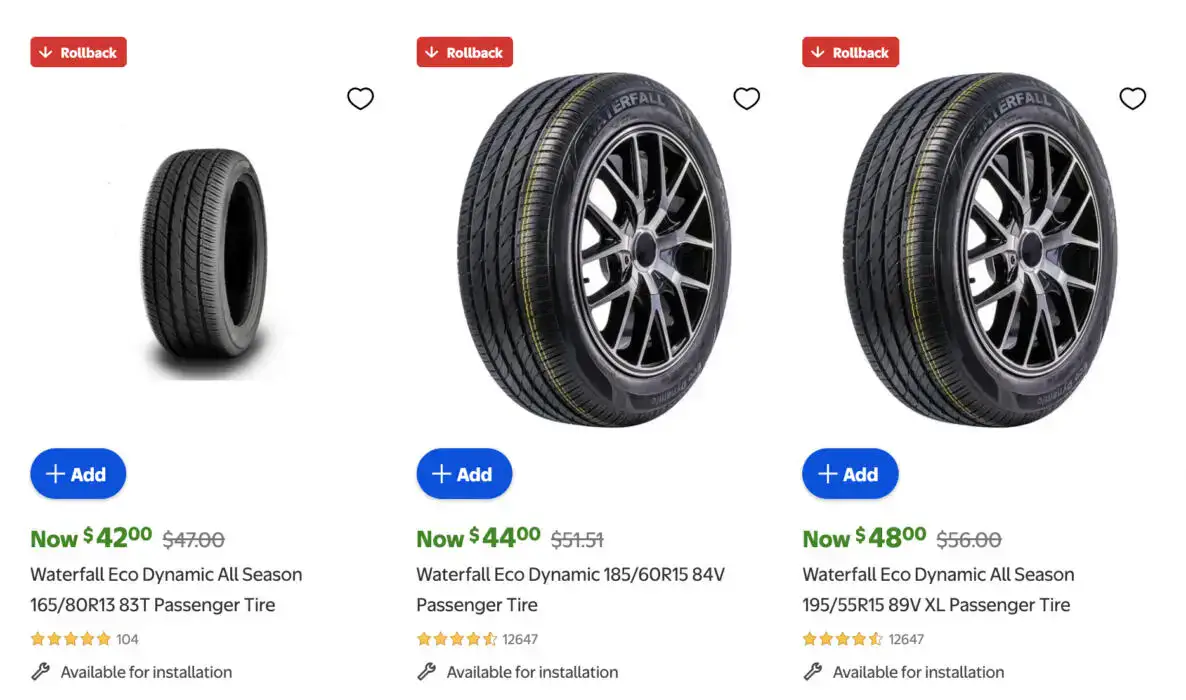Open Waterfall Eco Dynamic 195/55R15 89V XL link
Image resolution: width=1186 pixels, height=700 pixels.
938,590
